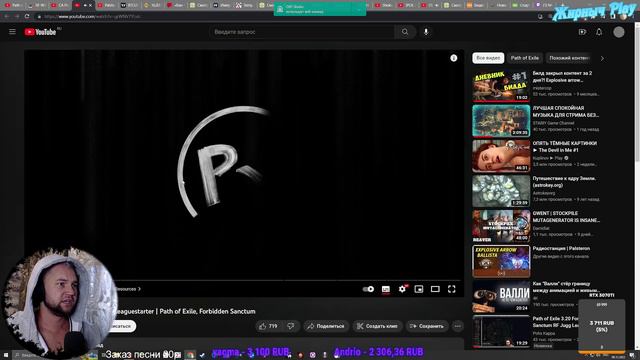Click the youtube.com address bar
Viewport: 640px width, 360px height.
pyautogui.click(x=286, y=17)
